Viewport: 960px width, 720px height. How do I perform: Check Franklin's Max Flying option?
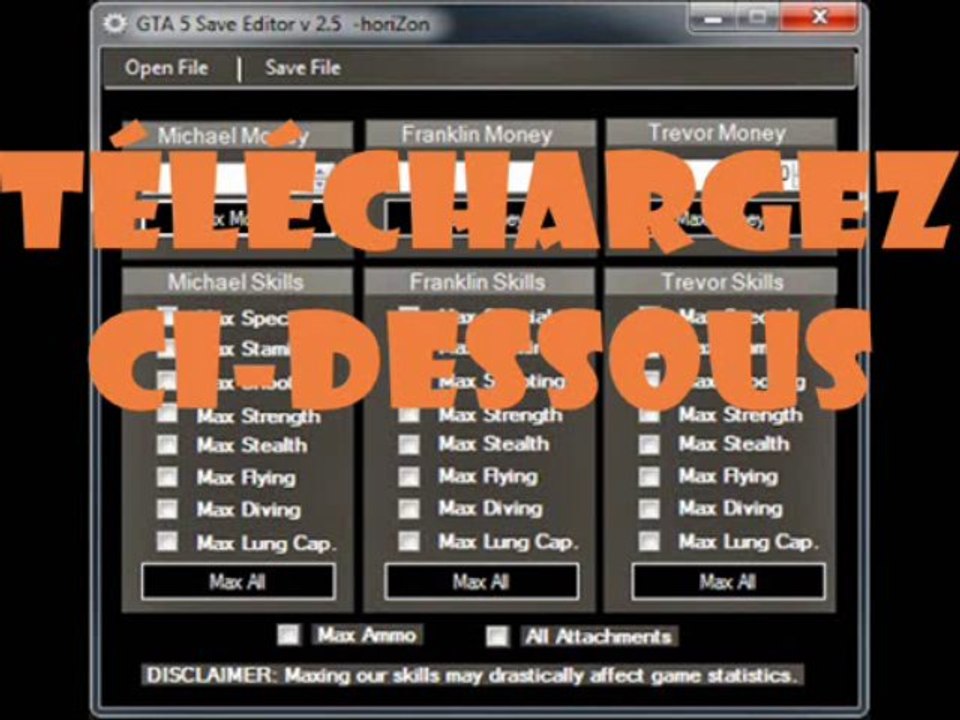[x=409, y=476]
